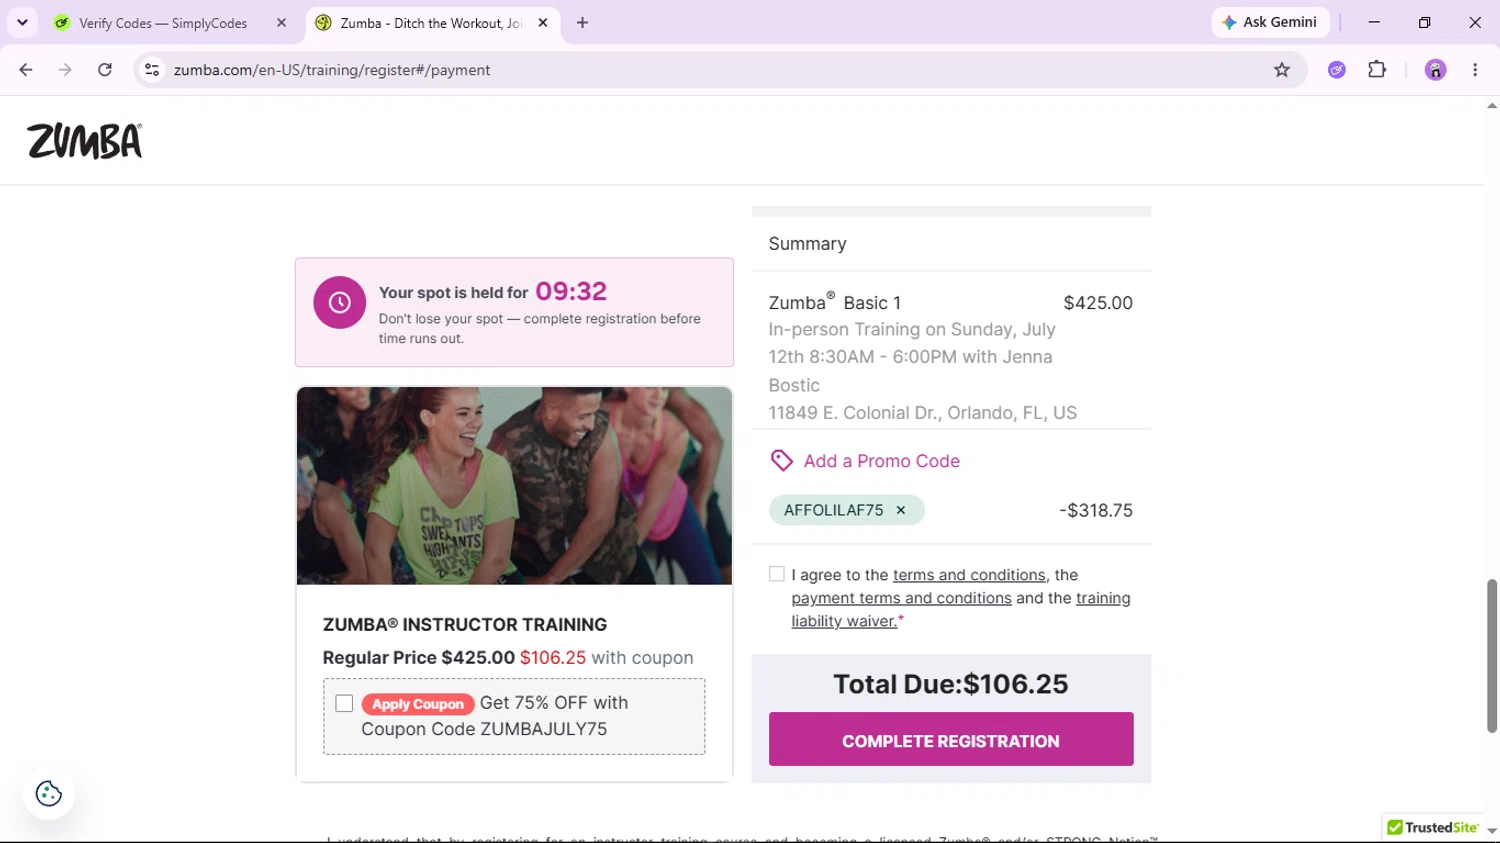Image resolution: width=1500 pixels, height=843 pixels.
Task: Remove the AFFOLILAF75 promo code
Action: coord(901,510)
